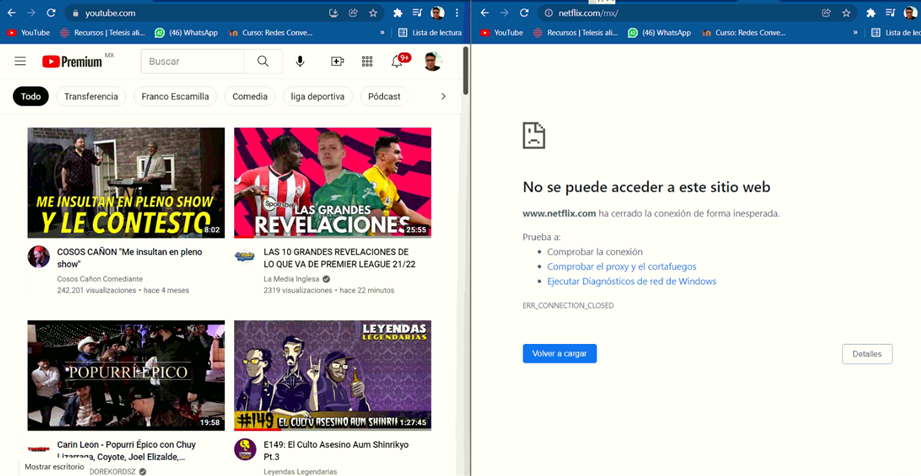
Task: Open Chrome three-dot menu in YouTube window
Action: (x=457, y=13)
